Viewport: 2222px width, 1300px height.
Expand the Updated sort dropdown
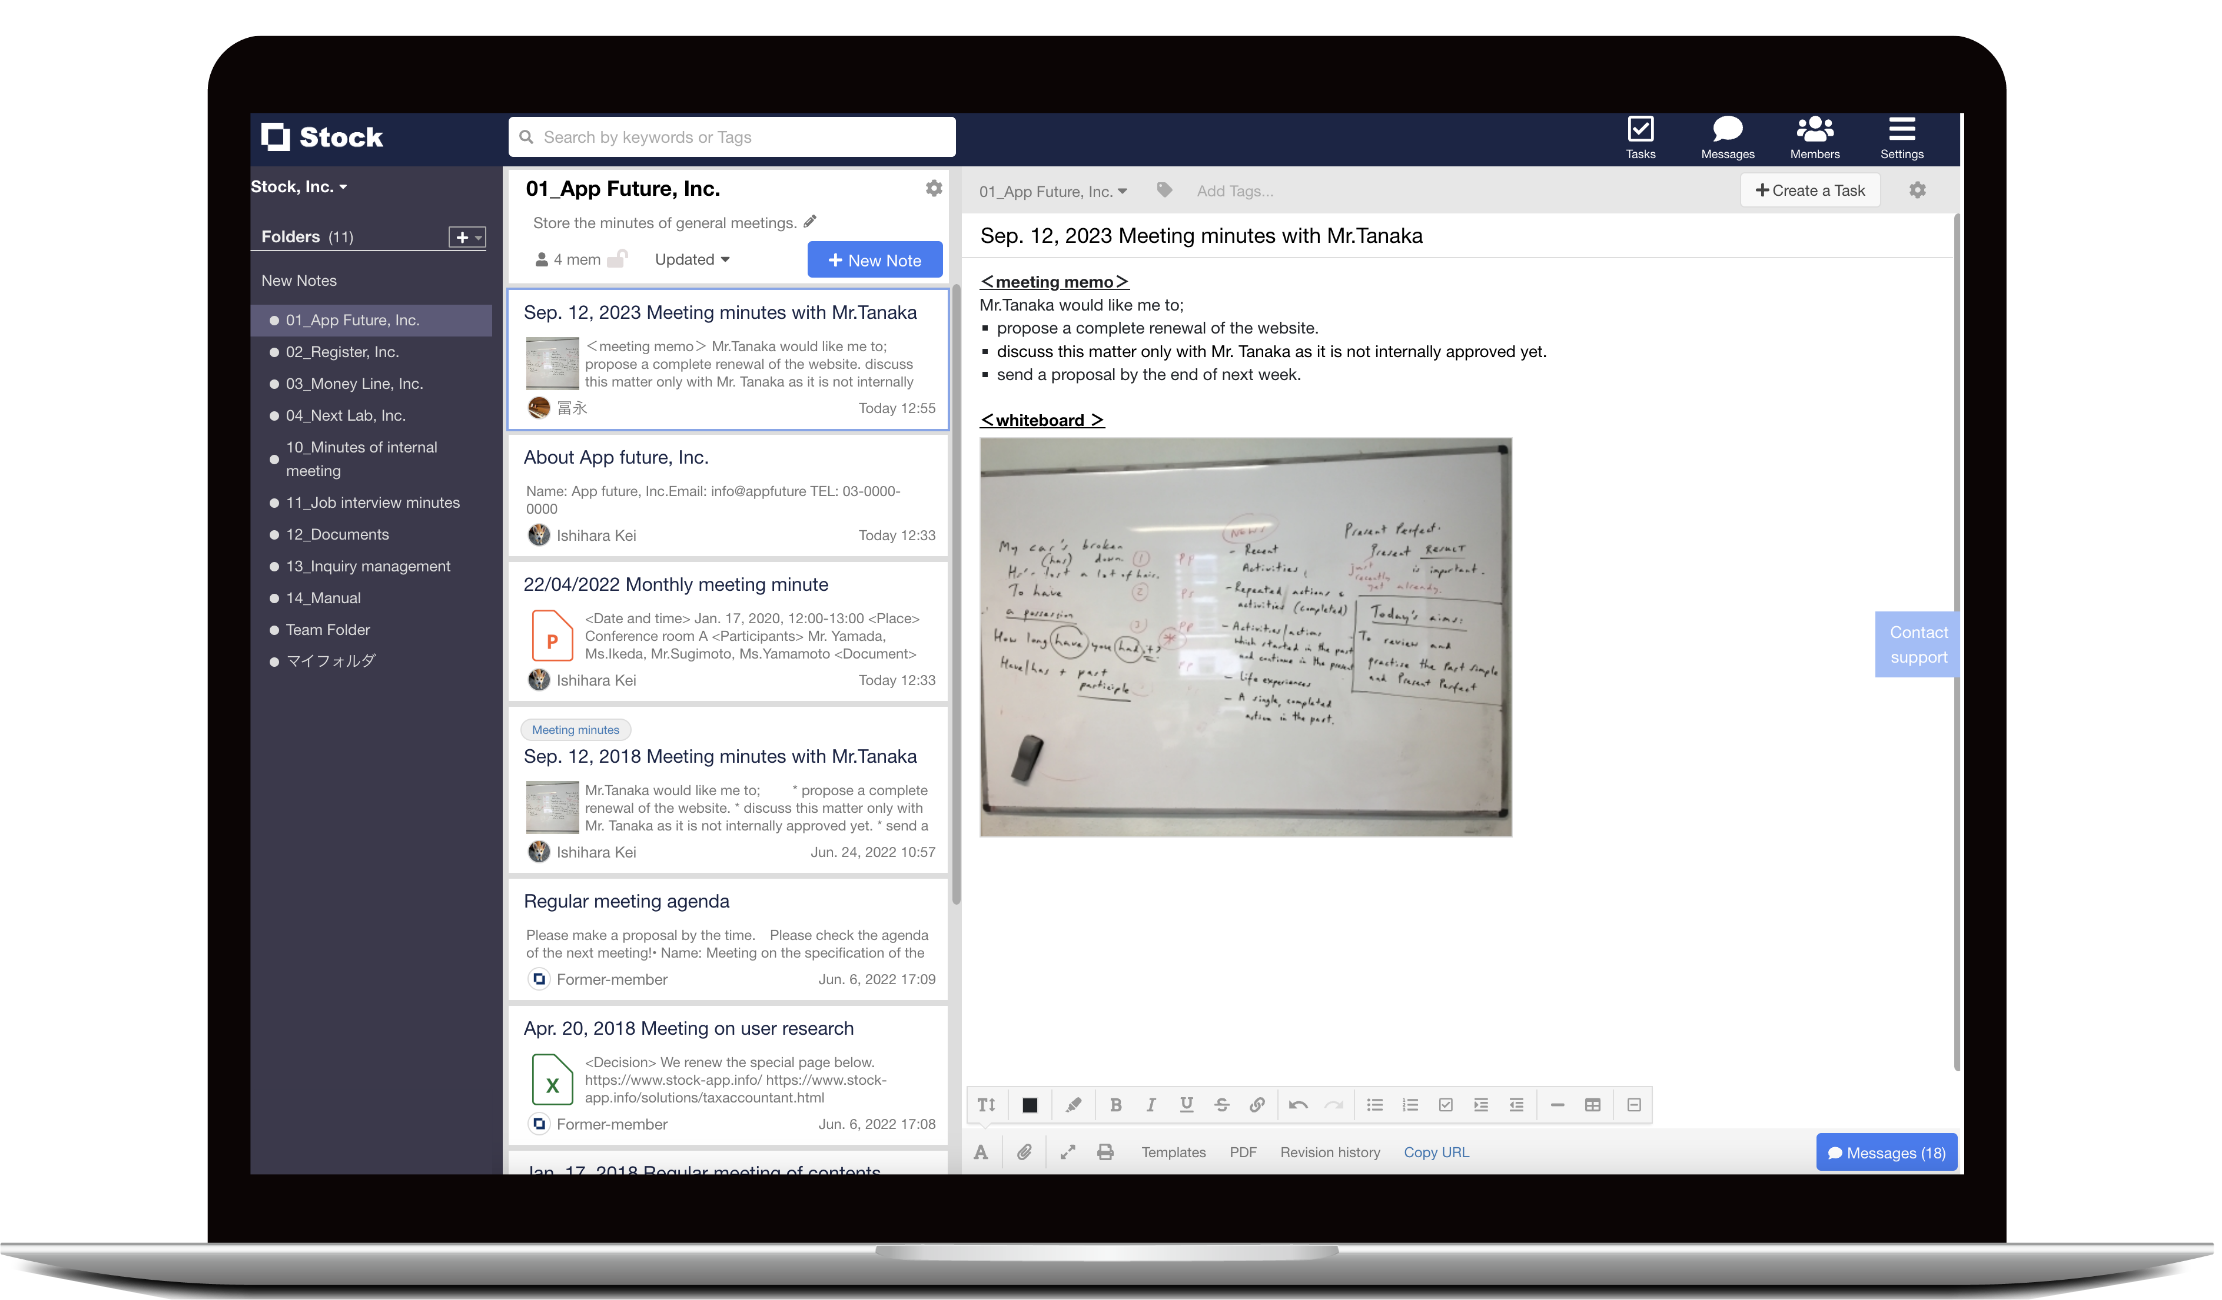tap(692, 259)
